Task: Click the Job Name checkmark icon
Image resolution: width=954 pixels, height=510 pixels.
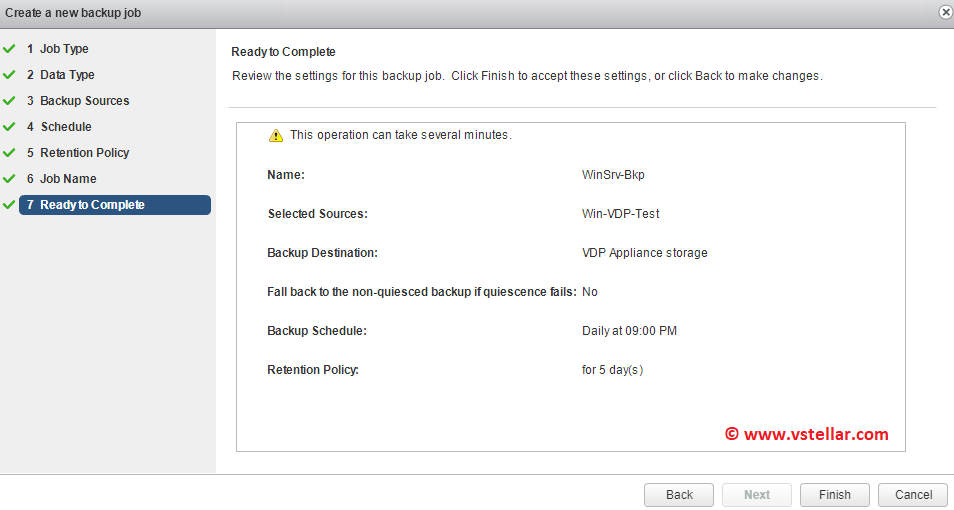Action: tap(9, 178)
